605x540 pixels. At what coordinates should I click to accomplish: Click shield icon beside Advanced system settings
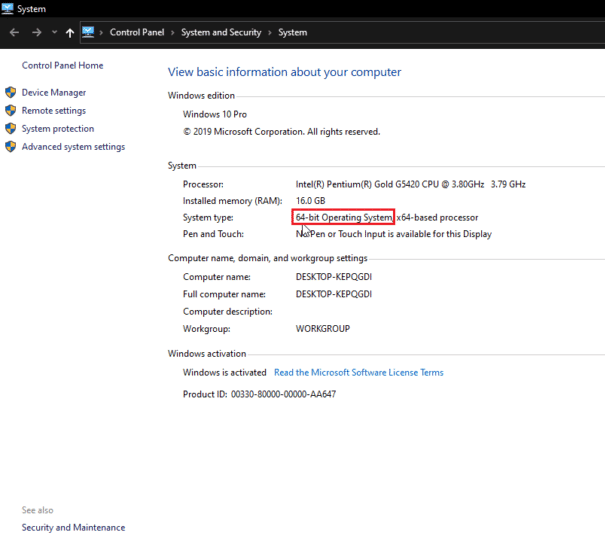(10, 147)
